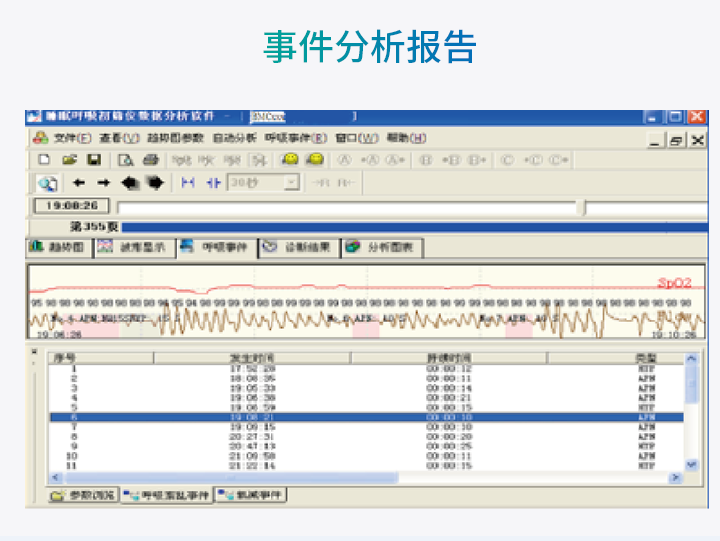Viewport: 720px width, 541px height.
Task: Click the event list scroll up arrow
Action: pos(692,358)
